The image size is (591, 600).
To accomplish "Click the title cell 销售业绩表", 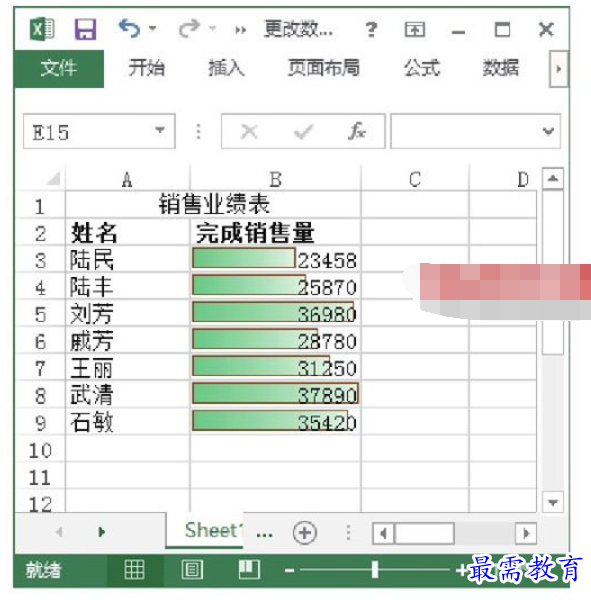I will click(x=214, y=204).
